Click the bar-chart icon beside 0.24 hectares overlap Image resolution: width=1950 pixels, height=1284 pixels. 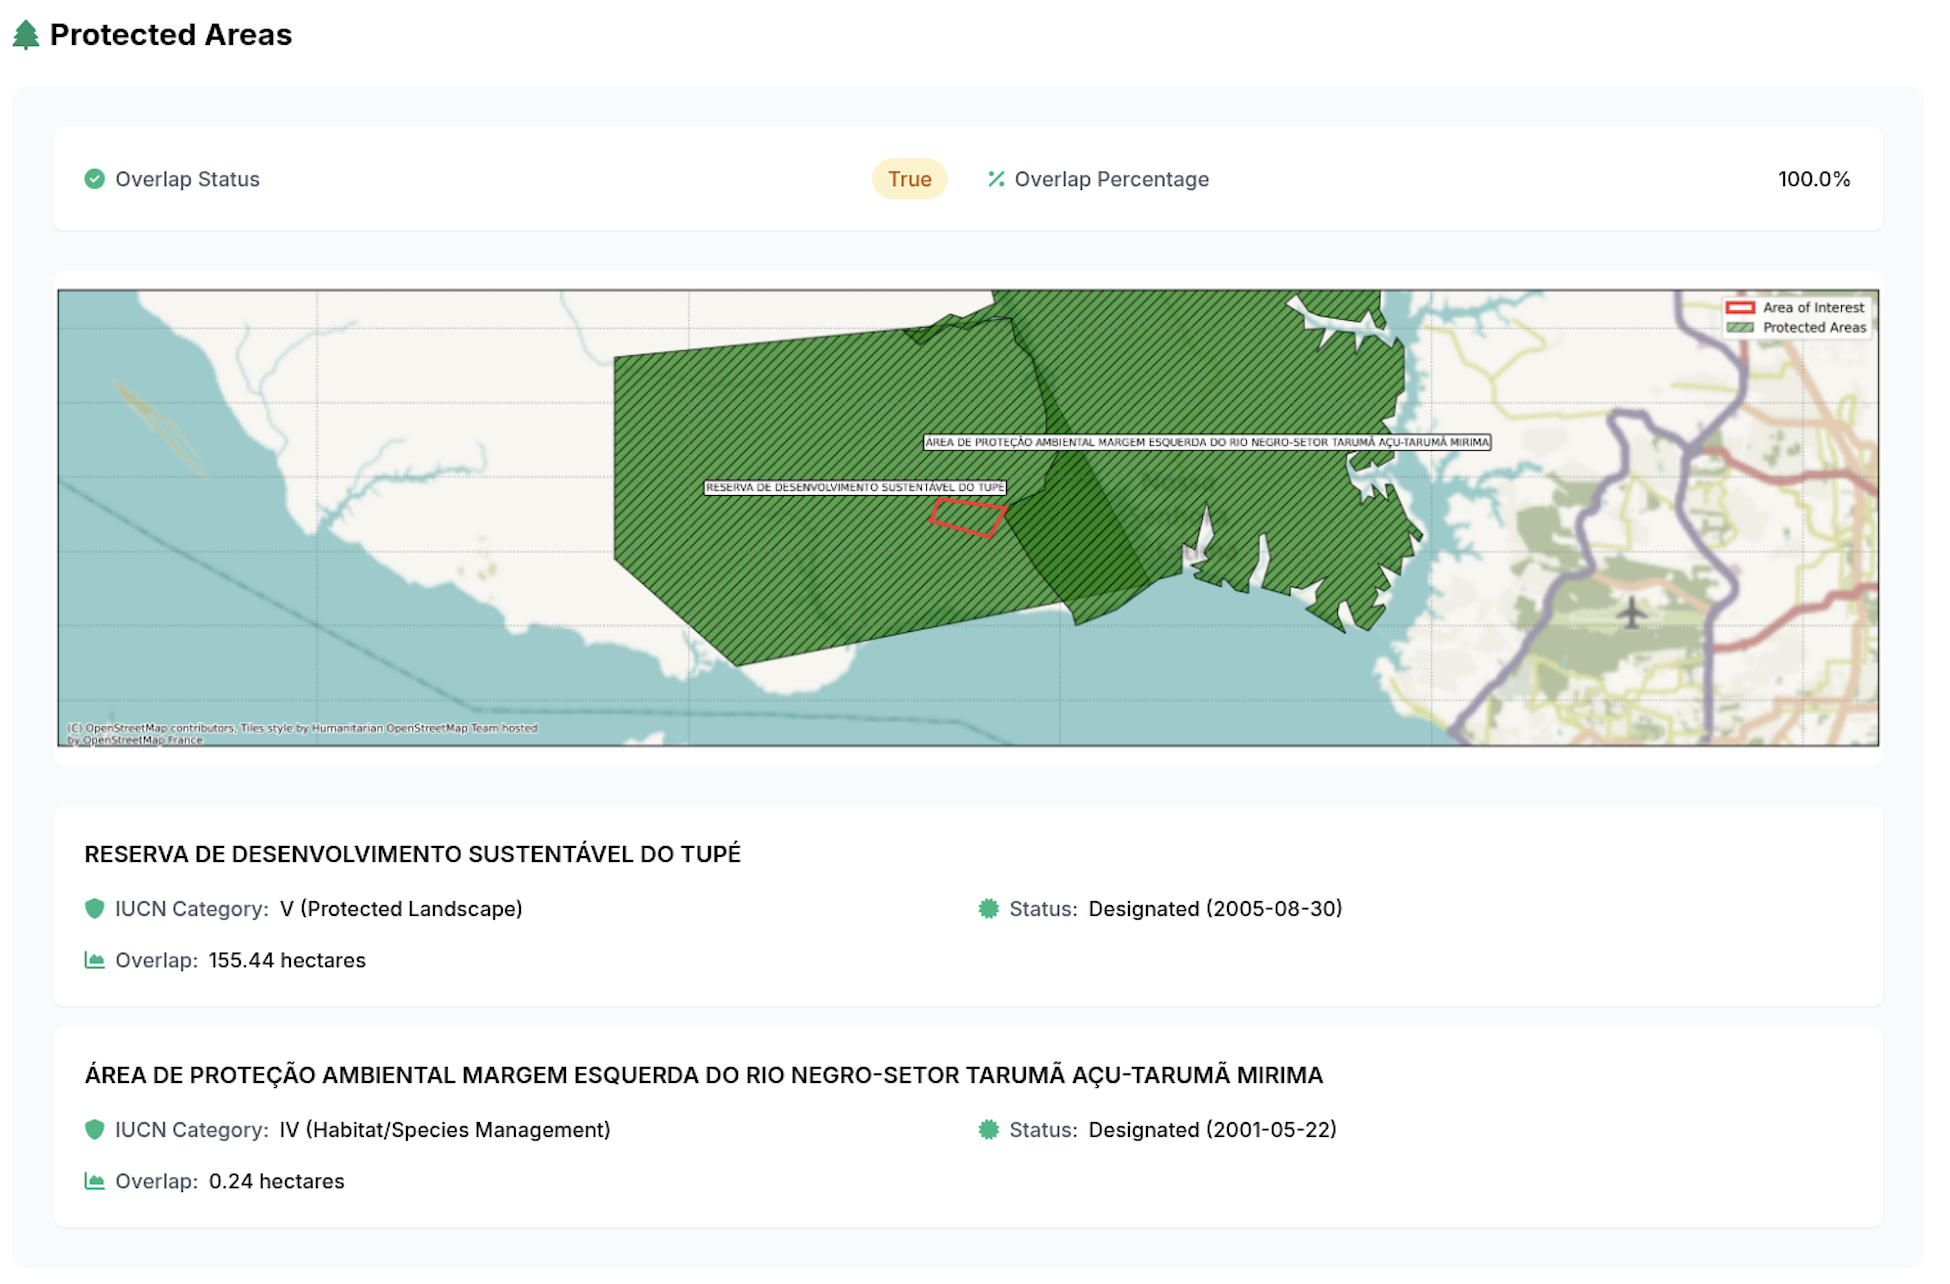[93, 1181]
